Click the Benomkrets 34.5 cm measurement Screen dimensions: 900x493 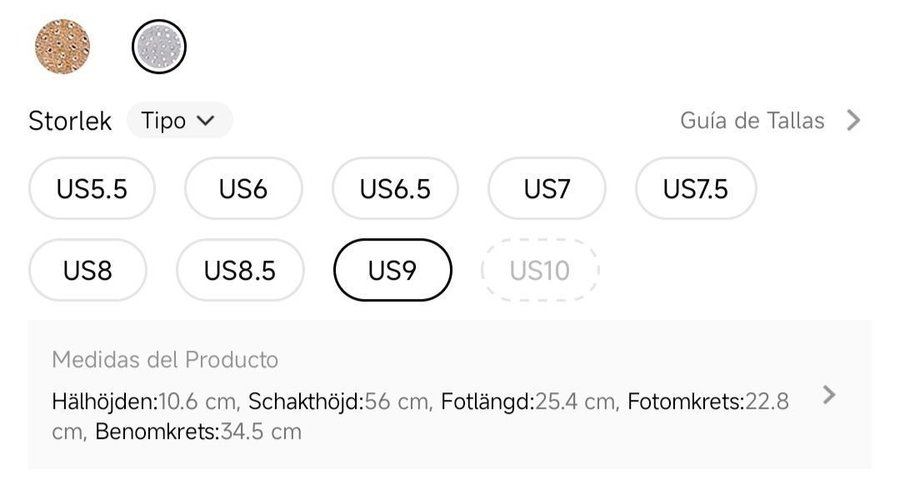pos(198,432)
